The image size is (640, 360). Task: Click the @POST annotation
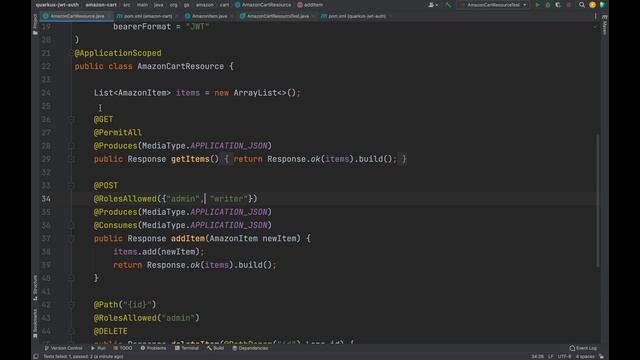(106, 186)
